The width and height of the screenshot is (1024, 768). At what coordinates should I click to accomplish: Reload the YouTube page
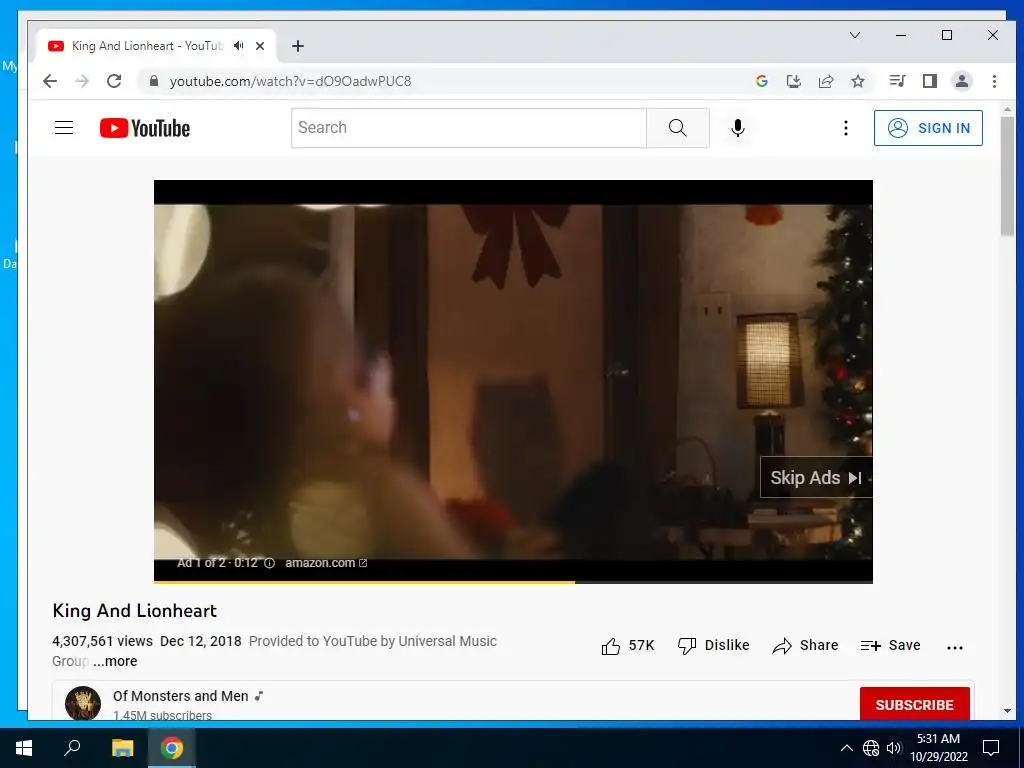click(x=114, y=81)
